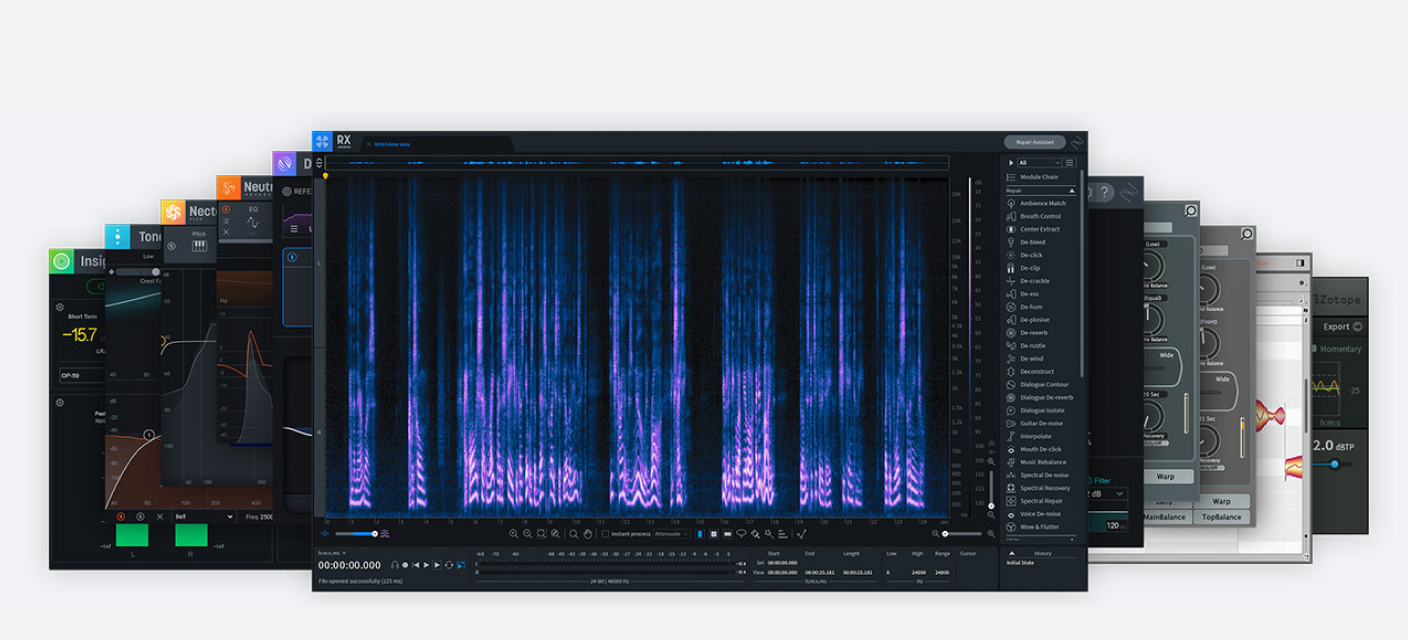The image size is (1408, 640).
Task: Collapse the Repair category
Action: click(1072, 190)
